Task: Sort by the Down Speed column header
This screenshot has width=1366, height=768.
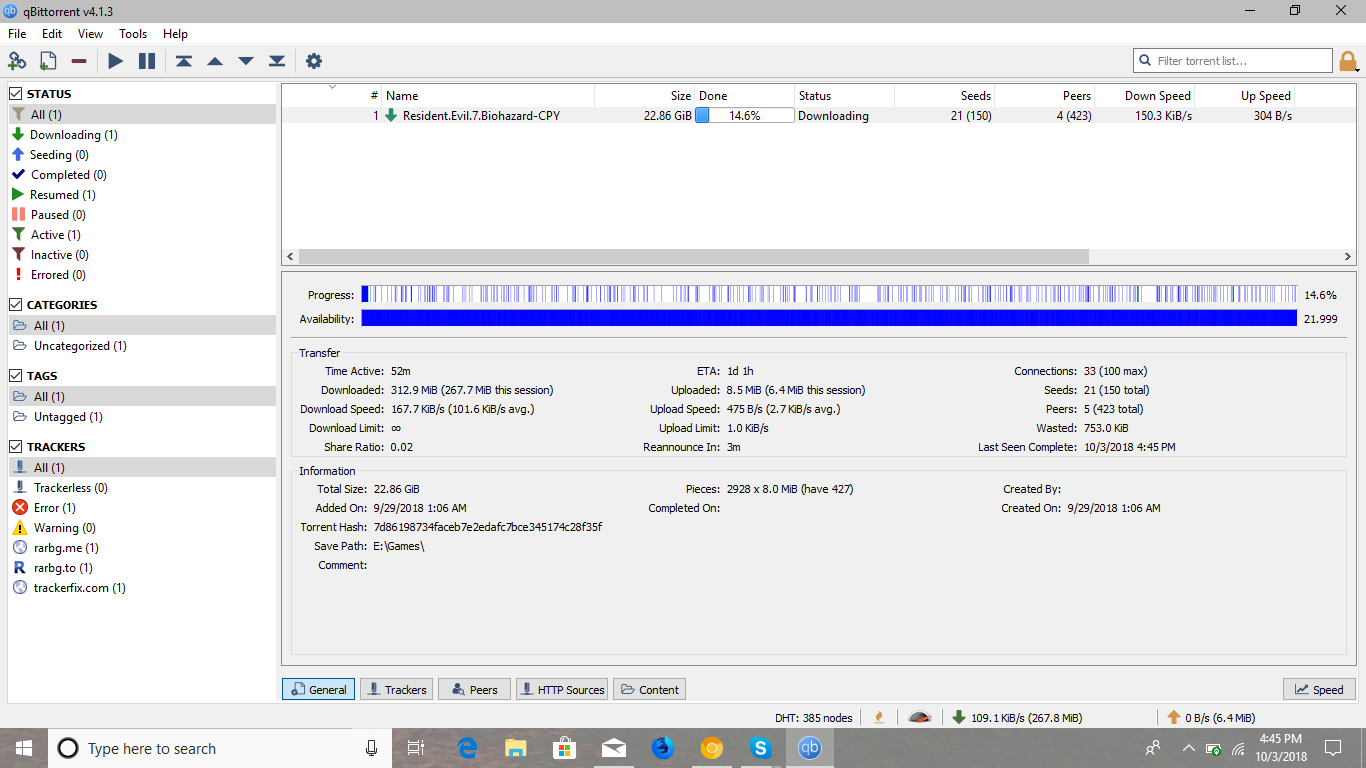Action: pos(1145,96)
